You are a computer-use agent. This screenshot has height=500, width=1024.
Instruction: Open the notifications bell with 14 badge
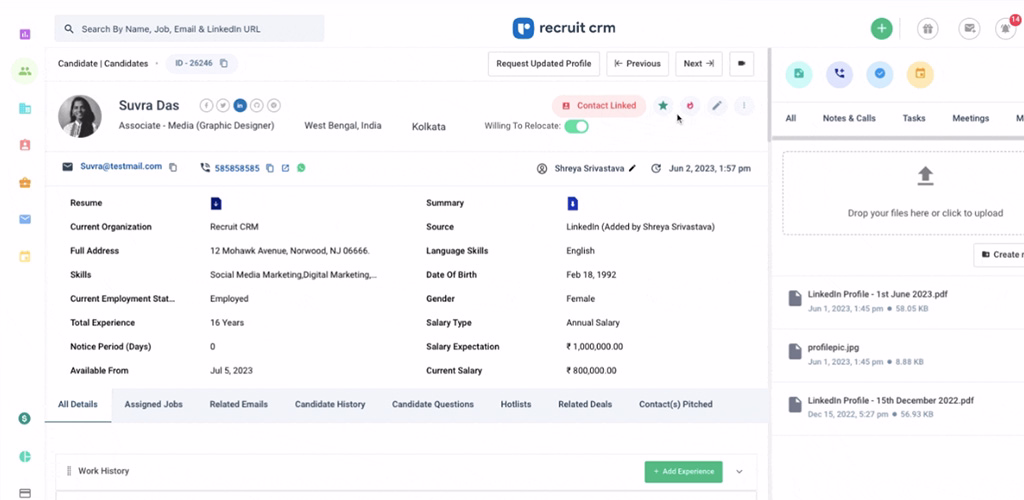pos(1006,29)
